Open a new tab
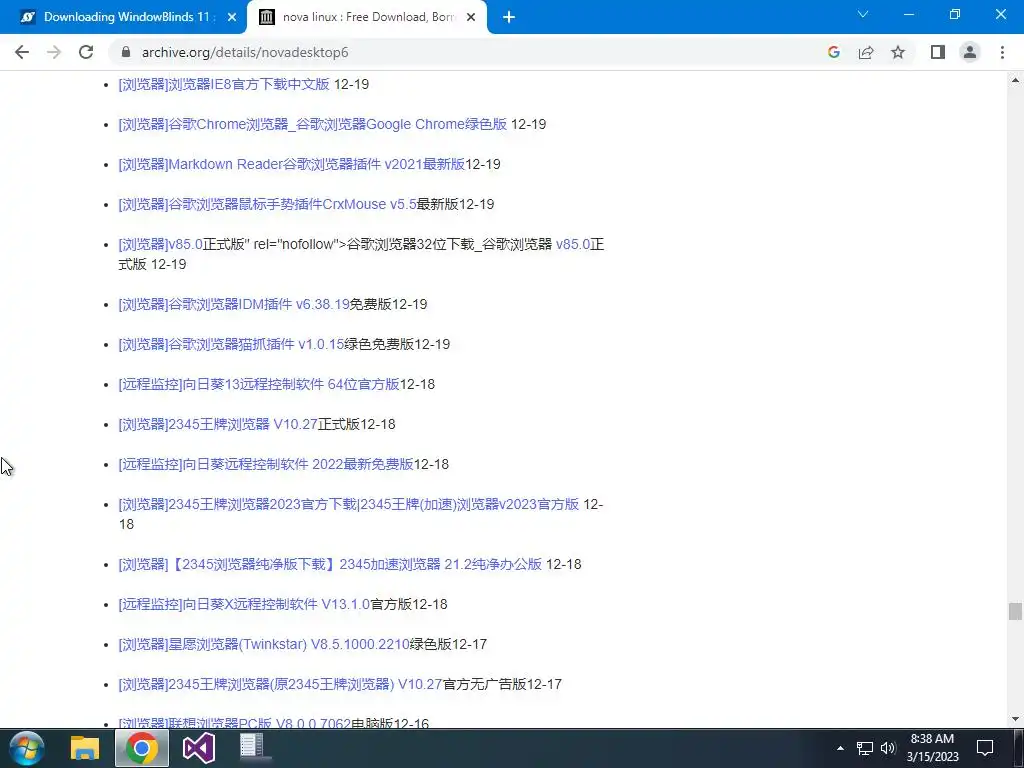Screen dimensions: 1024x768 (509, 18)
